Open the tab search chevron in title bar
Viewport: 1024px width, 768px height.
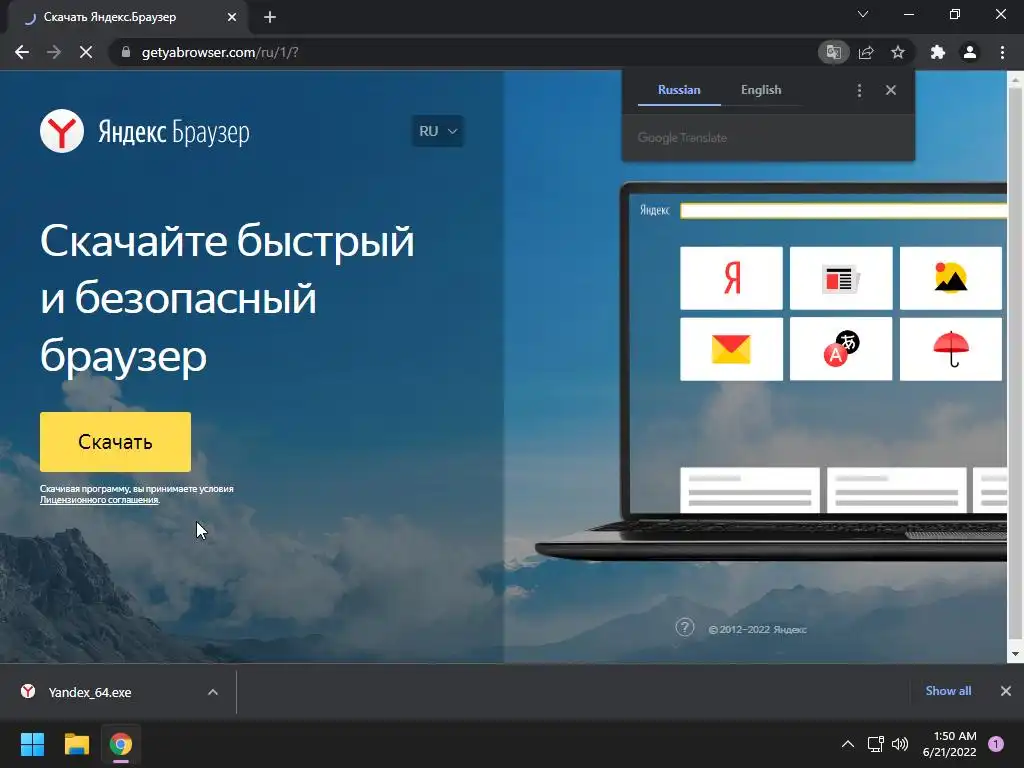(863, 14)
